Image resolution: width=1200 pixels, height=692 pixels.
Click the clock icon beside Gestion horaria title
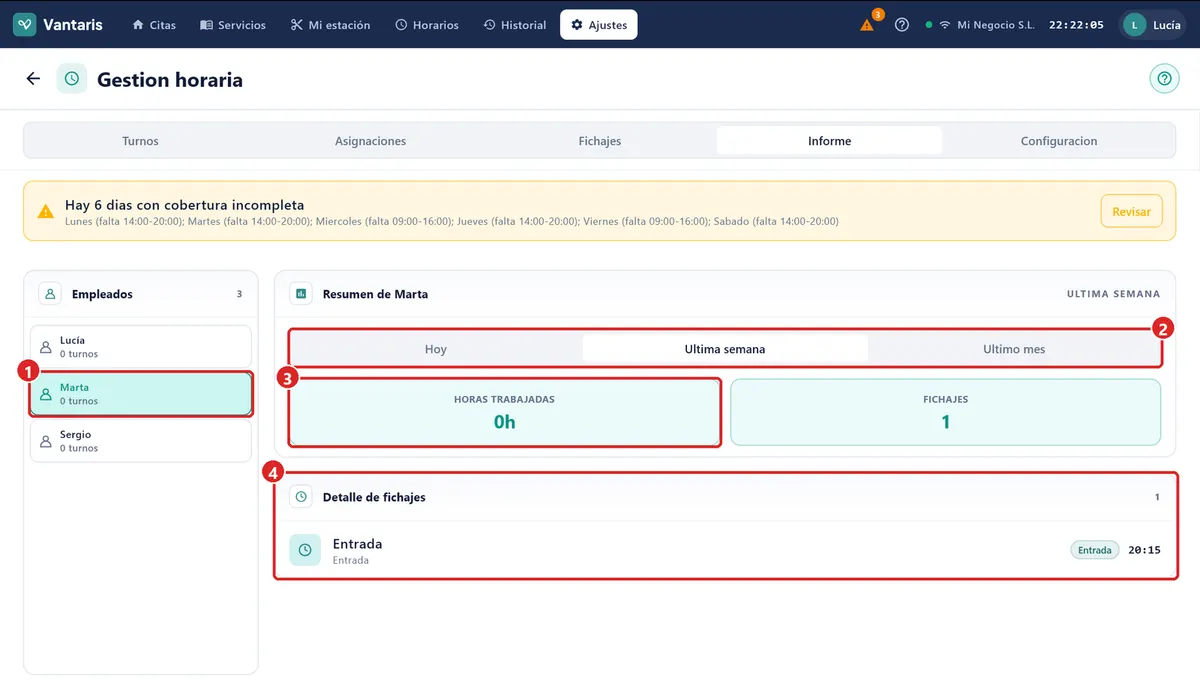tap(72, 79)
